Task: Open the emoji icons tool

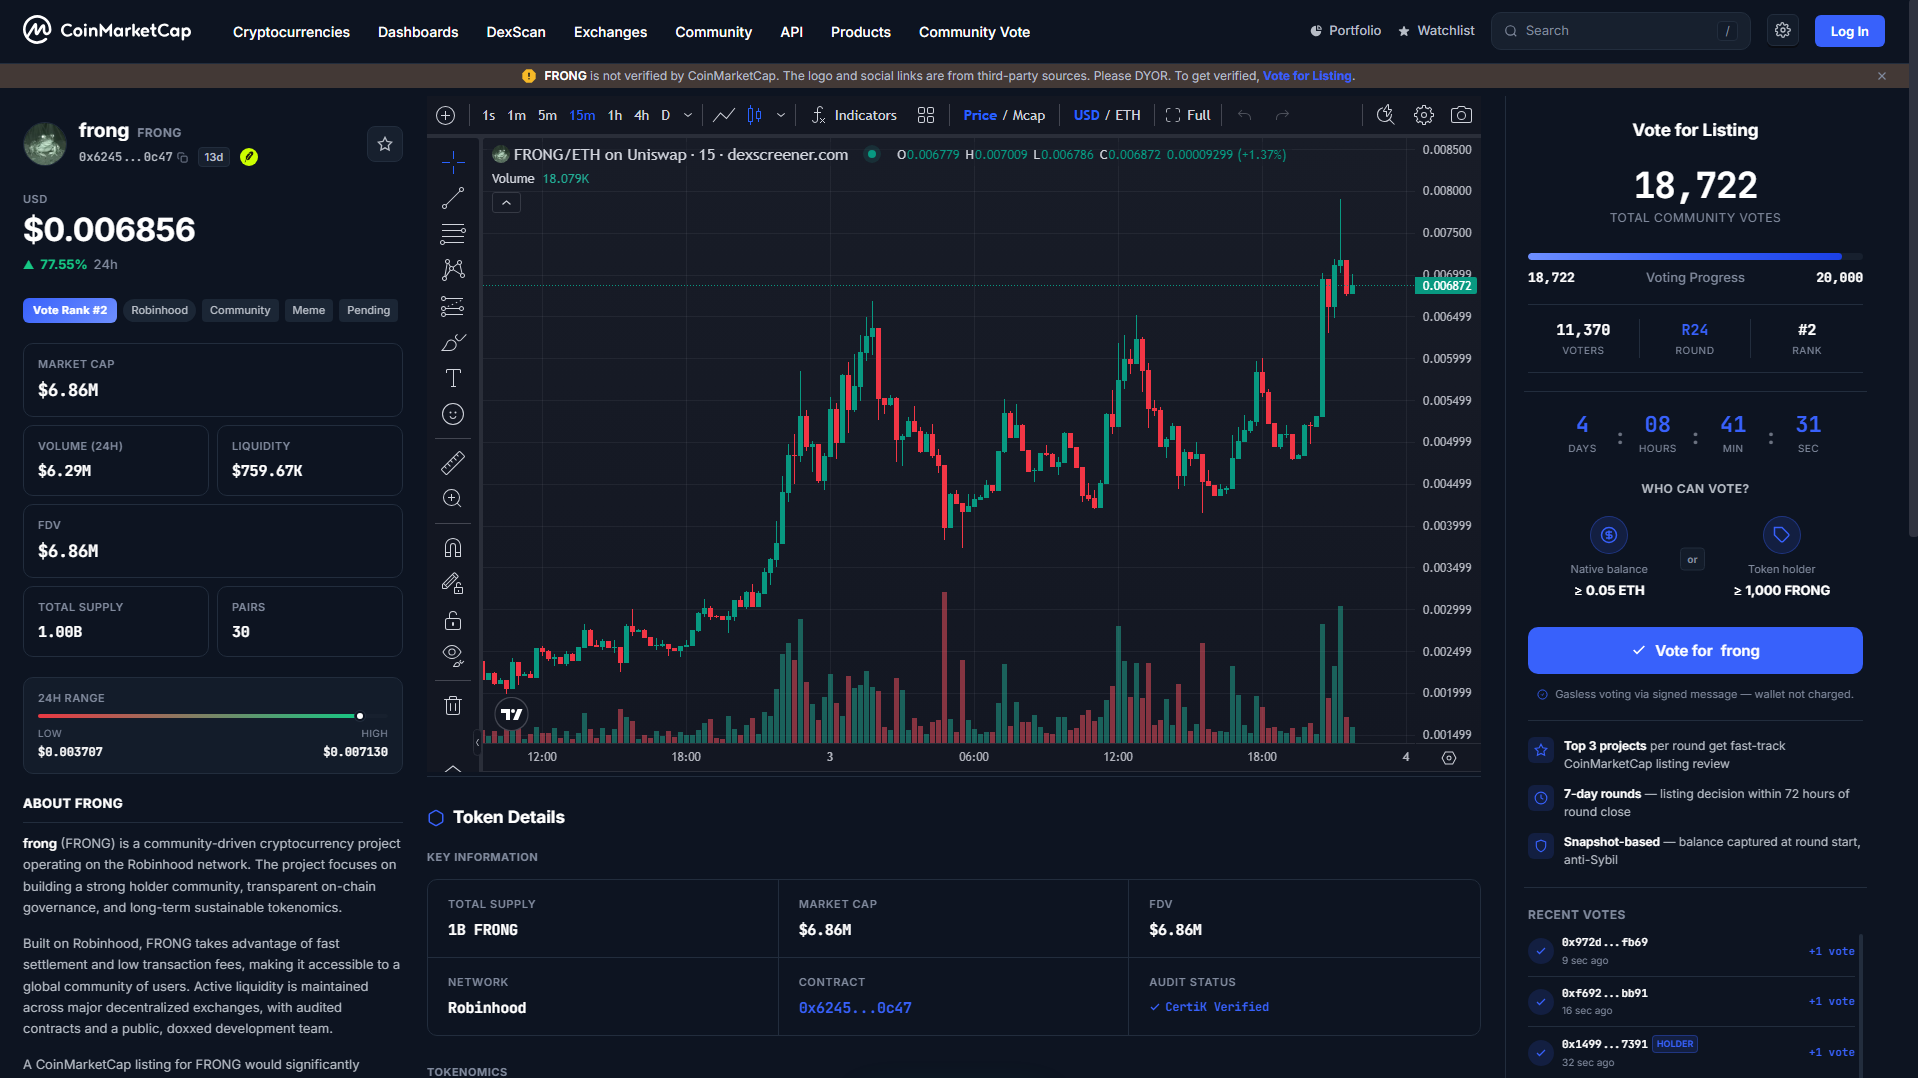Action: tap(453, 414)
